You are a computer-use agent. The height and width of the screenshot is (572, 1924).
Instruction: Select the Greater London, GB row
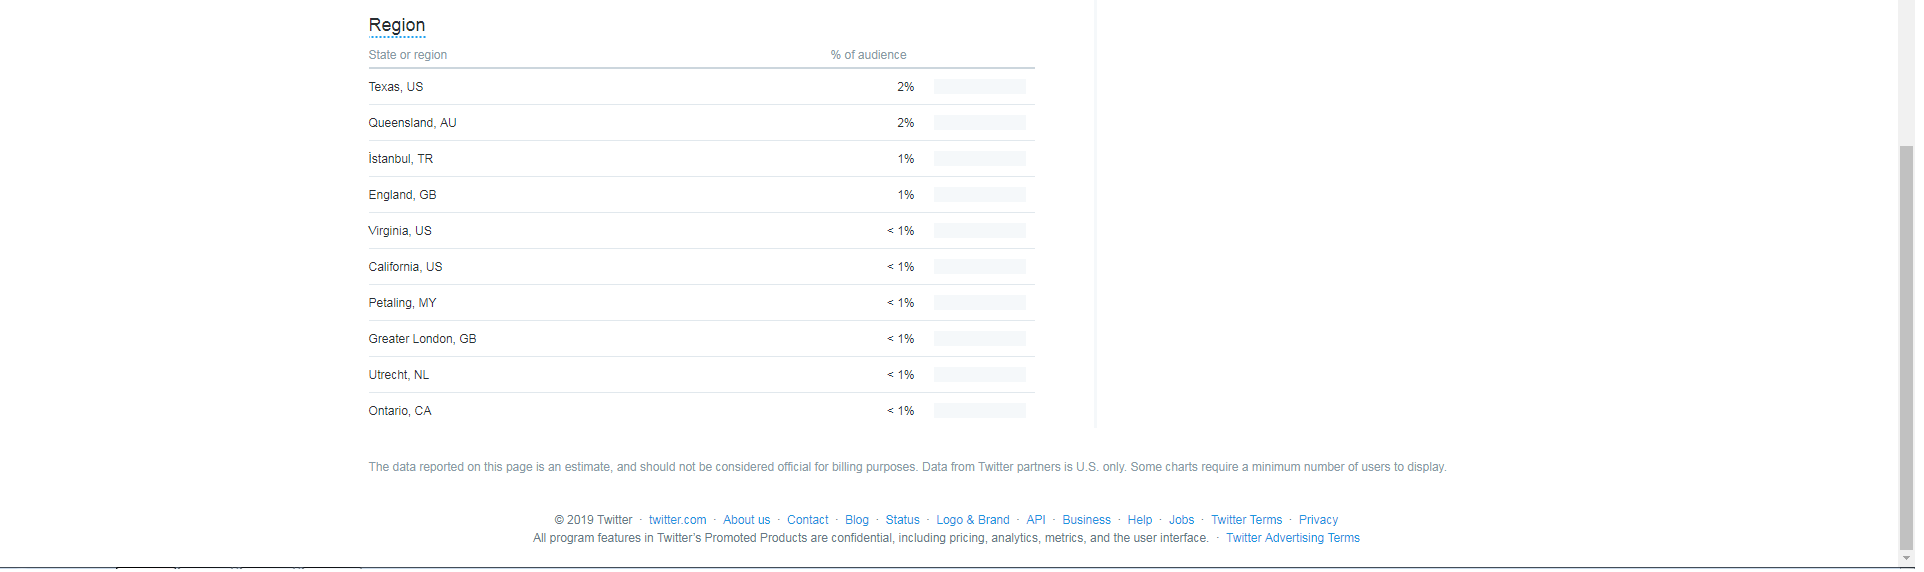(701, 339)
